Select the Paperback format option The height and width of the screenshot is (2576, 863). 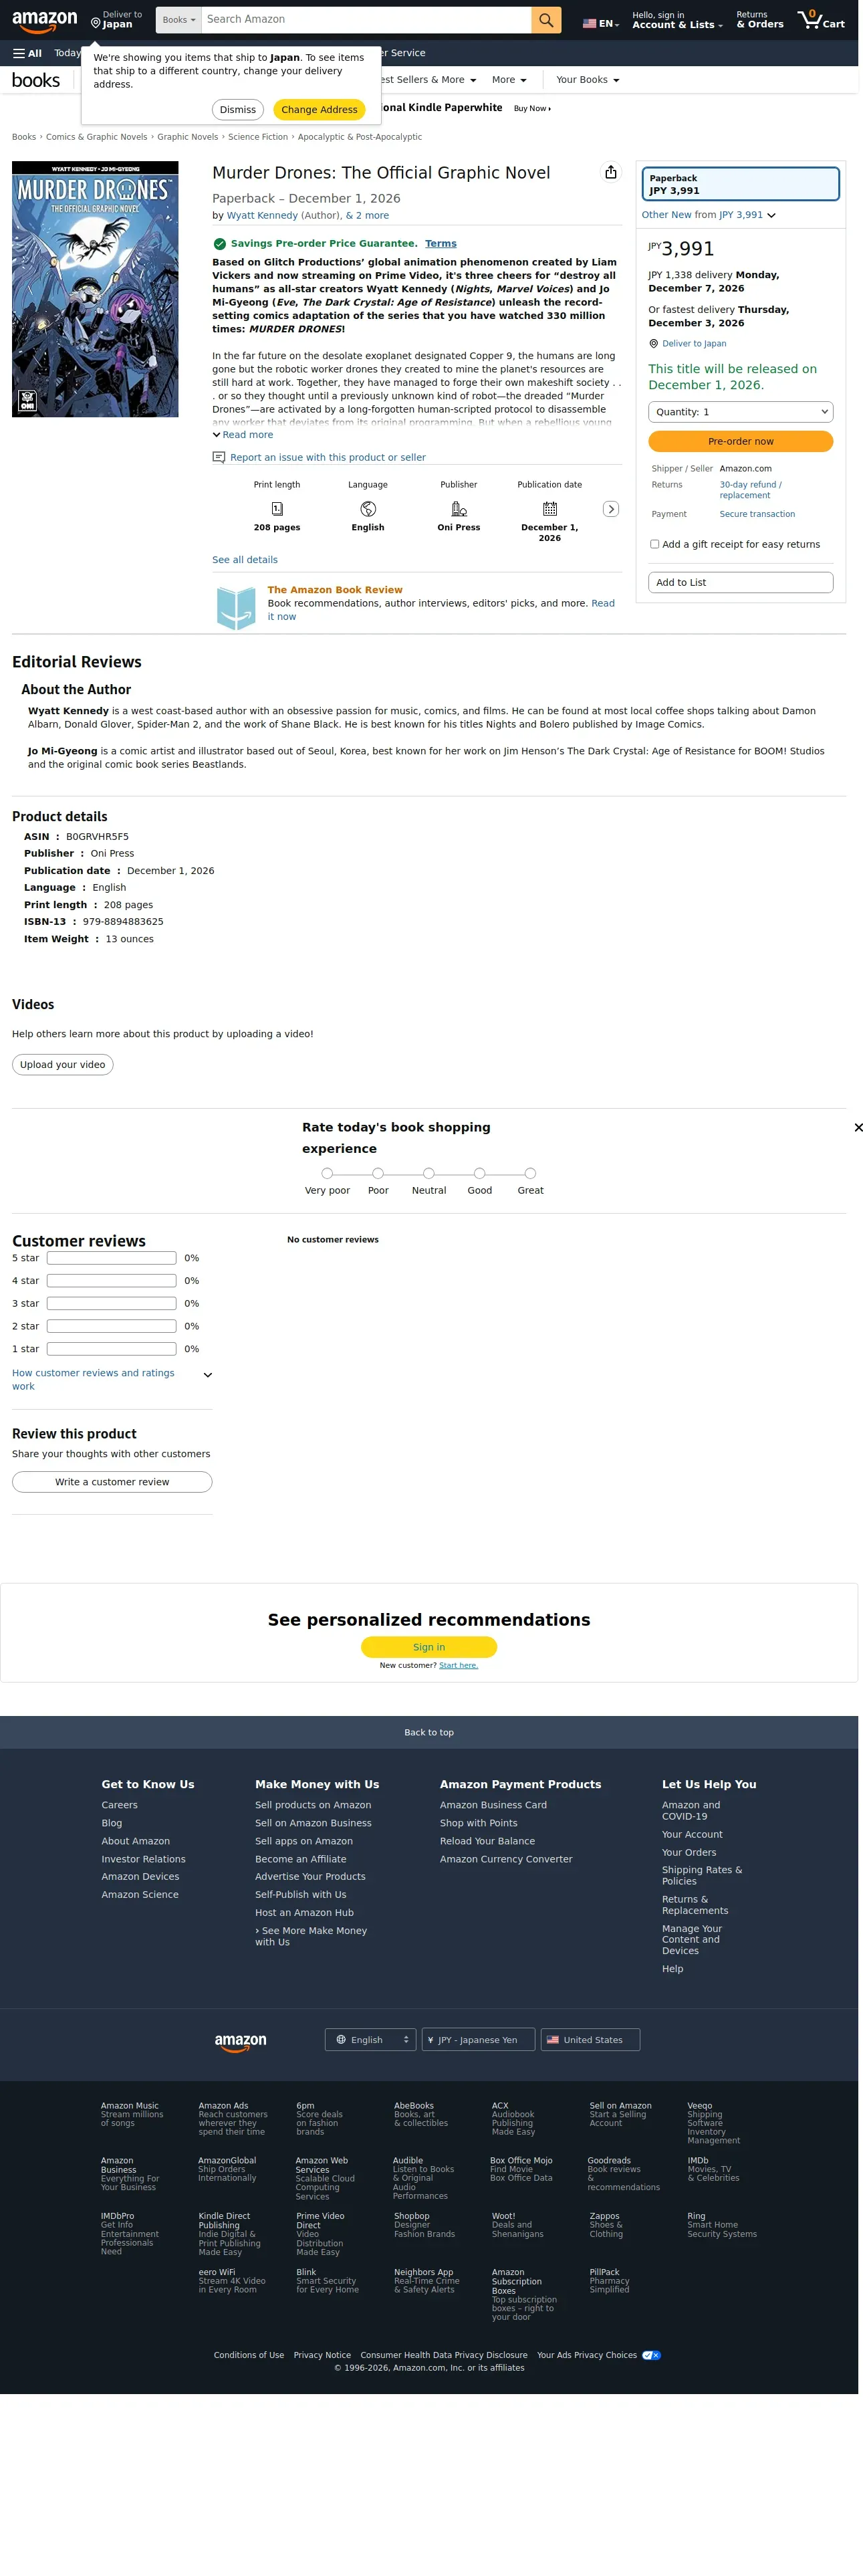pyautogui.click(x=740, y=184)
